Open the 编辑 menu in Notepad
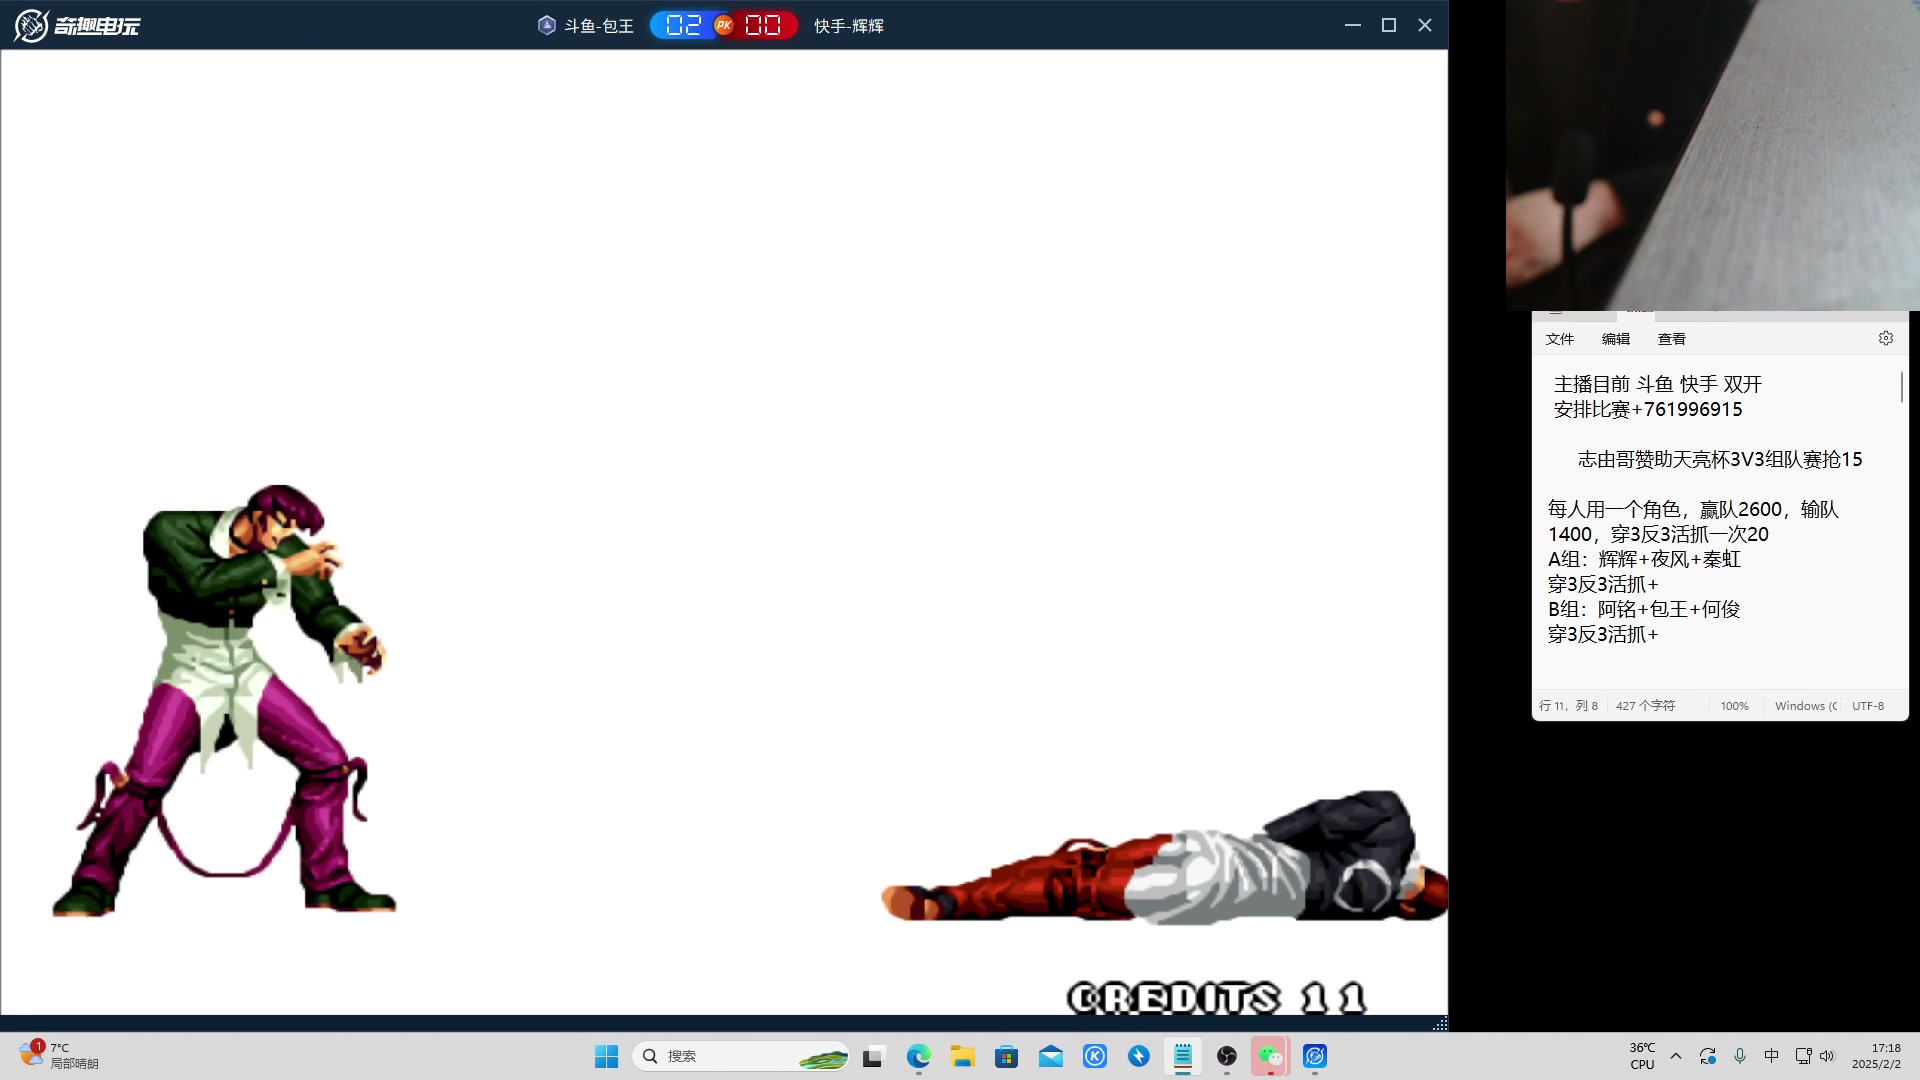 click(1616, 339)
